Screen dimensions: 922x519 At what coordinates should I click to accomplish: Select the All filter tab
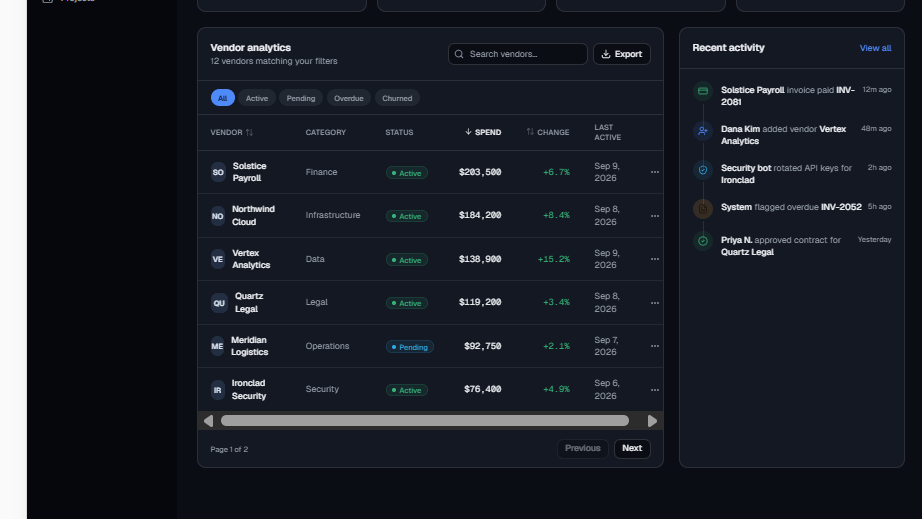click(x=222, y=98)
